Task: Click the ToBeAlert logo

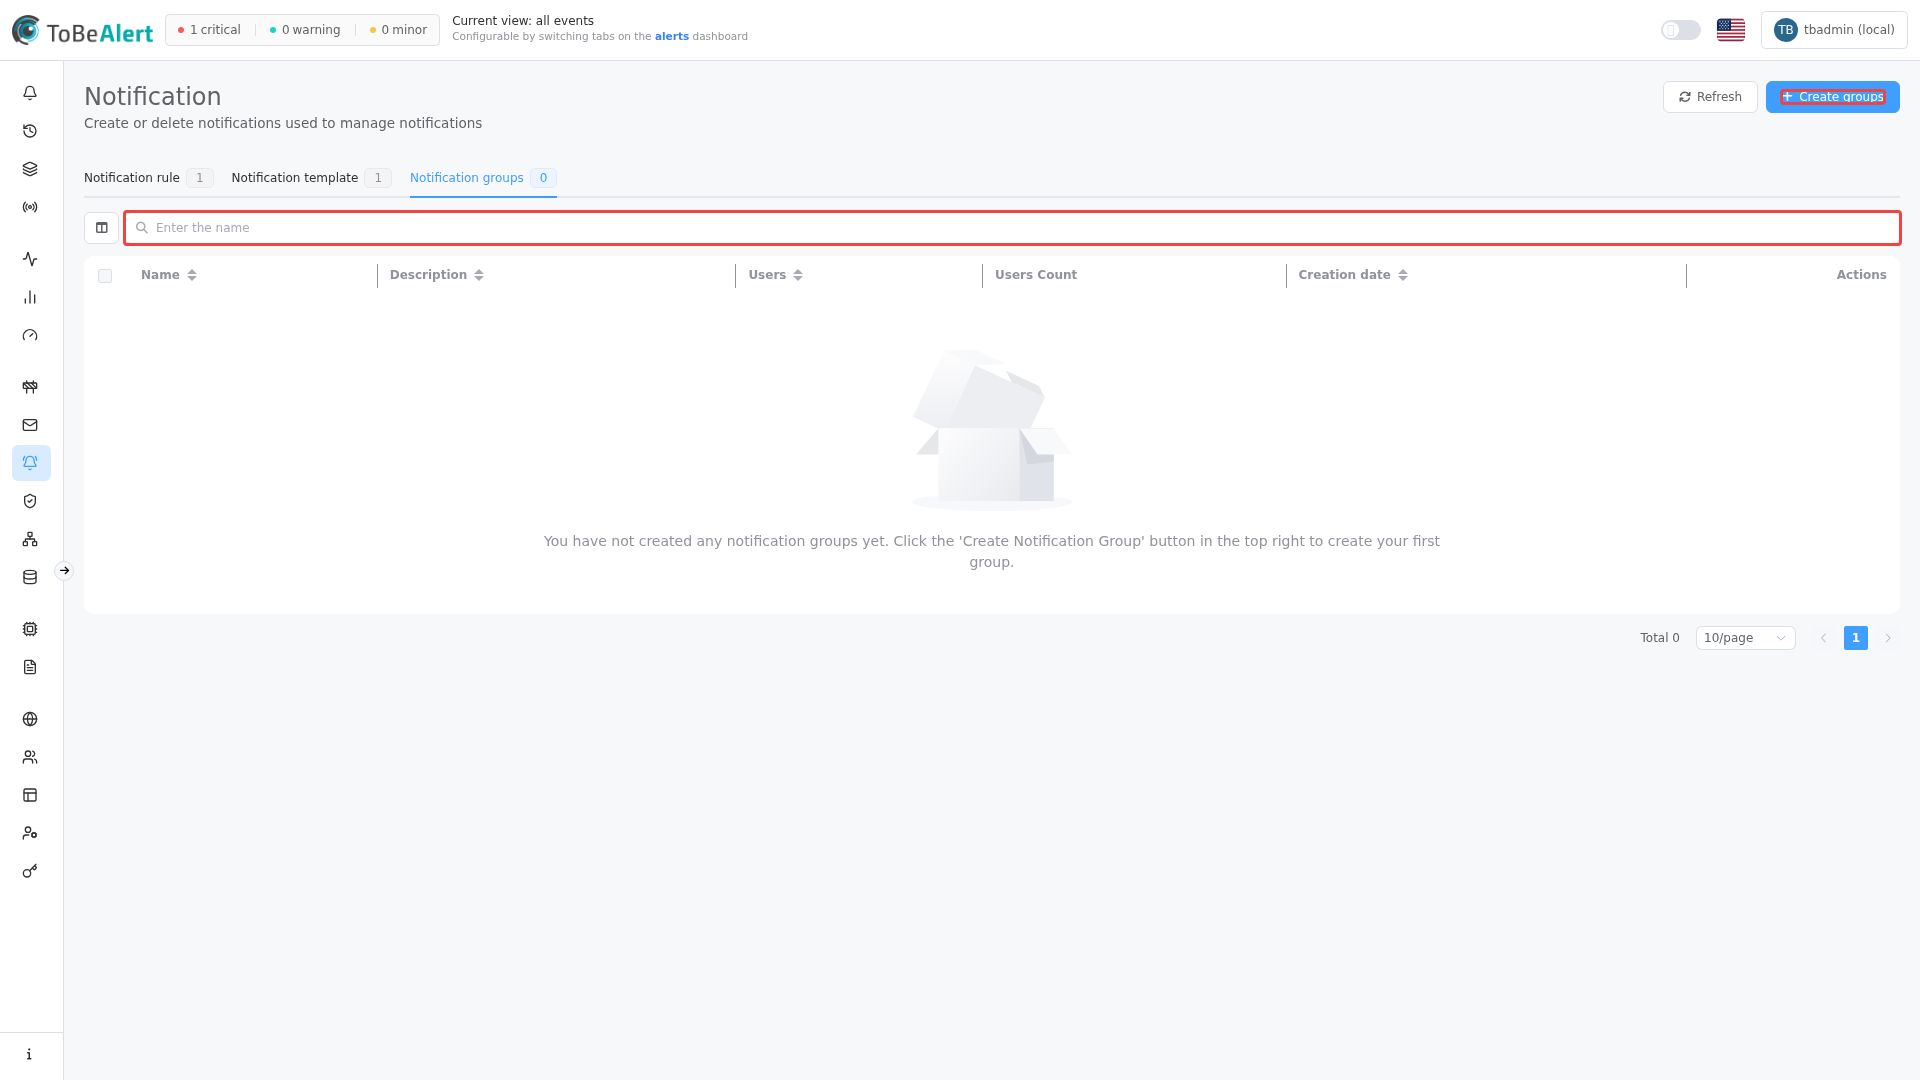Action: [x=82, y=31]
